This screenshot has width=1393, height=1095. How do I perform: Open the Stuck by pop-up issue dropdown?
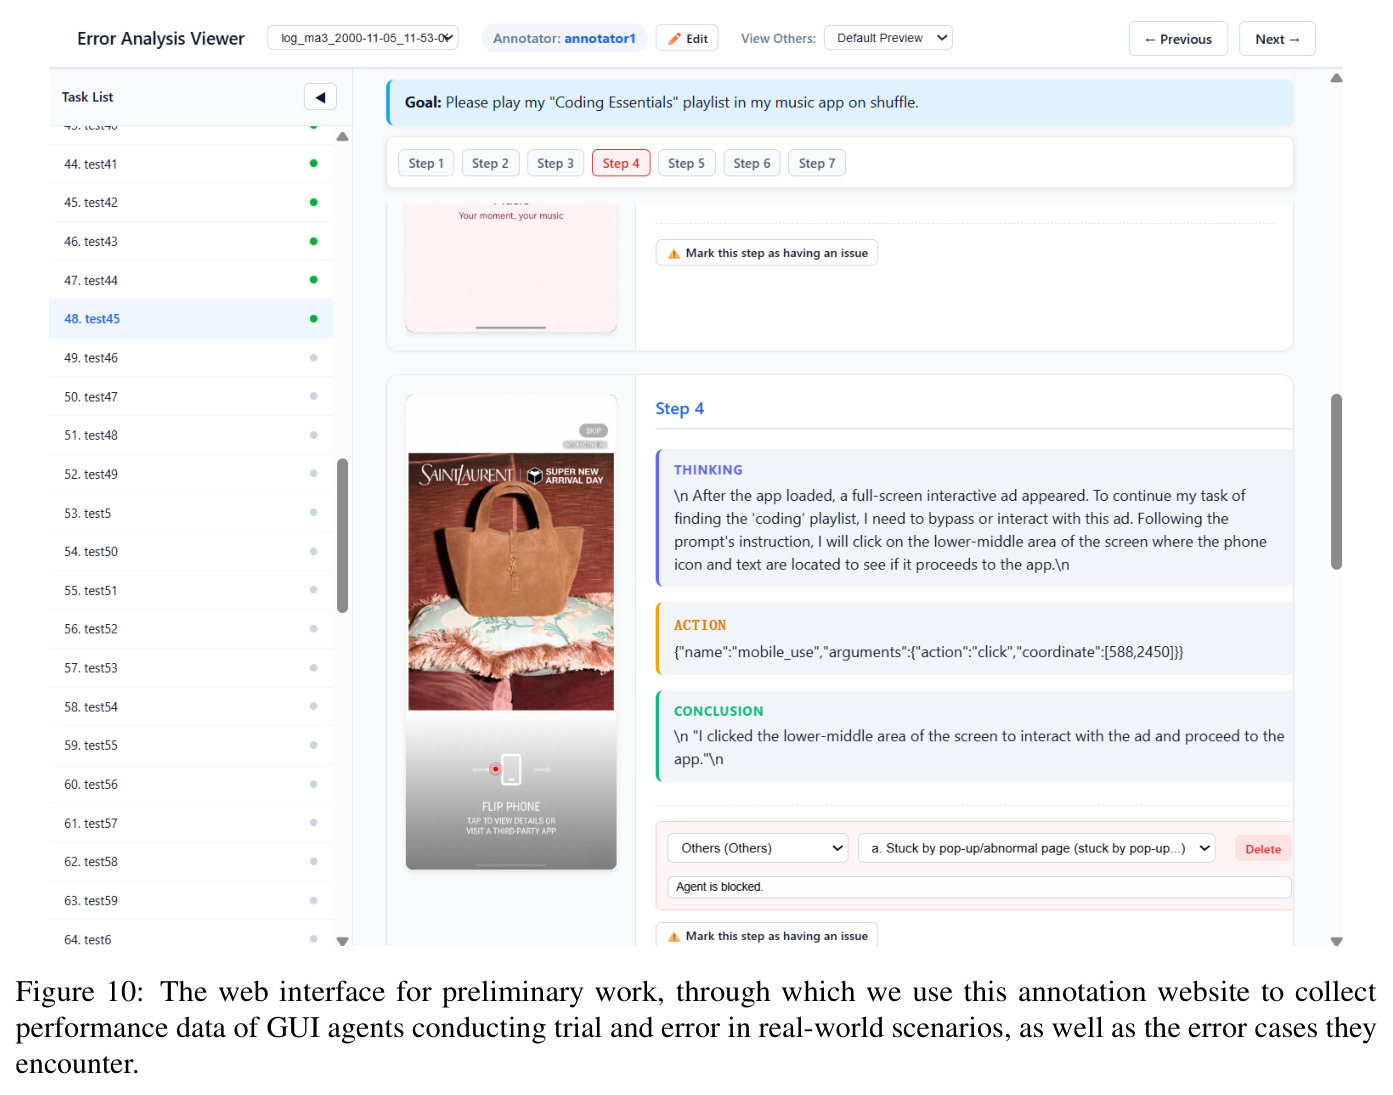click(x=1036, y=848)
